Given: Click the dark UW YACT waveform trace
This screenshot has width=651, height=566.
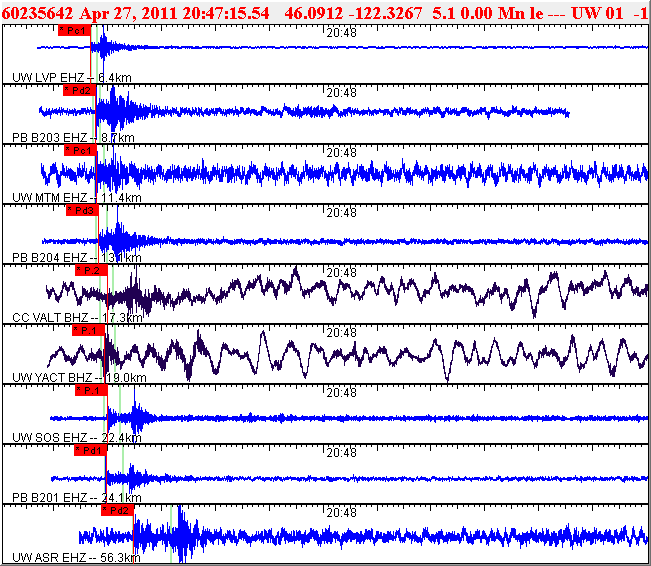Looking at the screenshot, I should pyautogui.click(x=348, y=355).
